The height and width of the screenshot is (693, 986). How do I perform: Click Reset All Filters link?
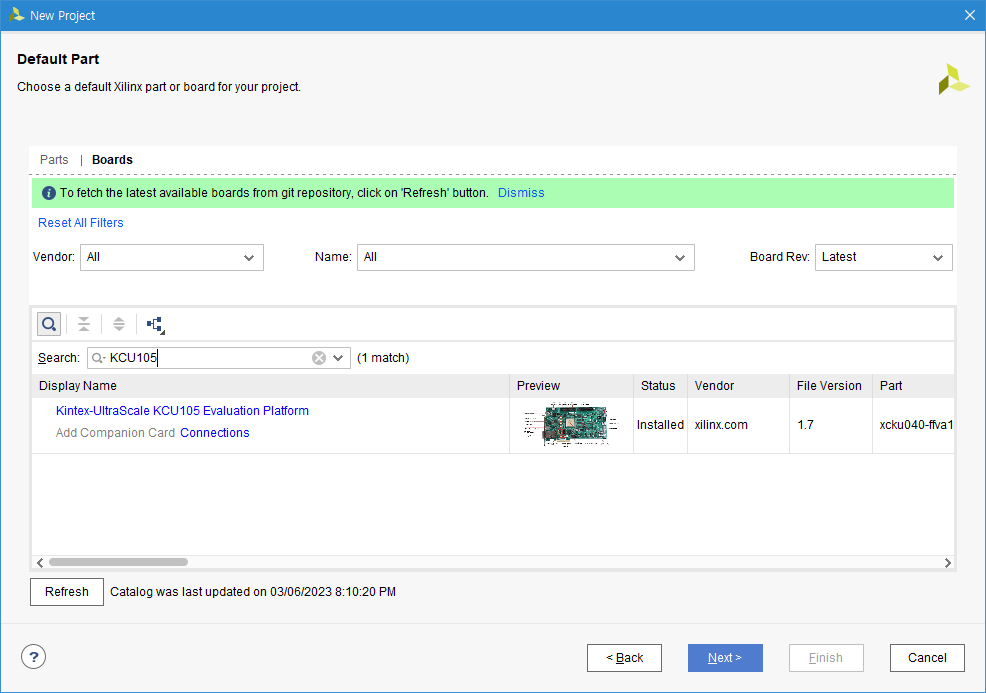click(x=80, y=223)
